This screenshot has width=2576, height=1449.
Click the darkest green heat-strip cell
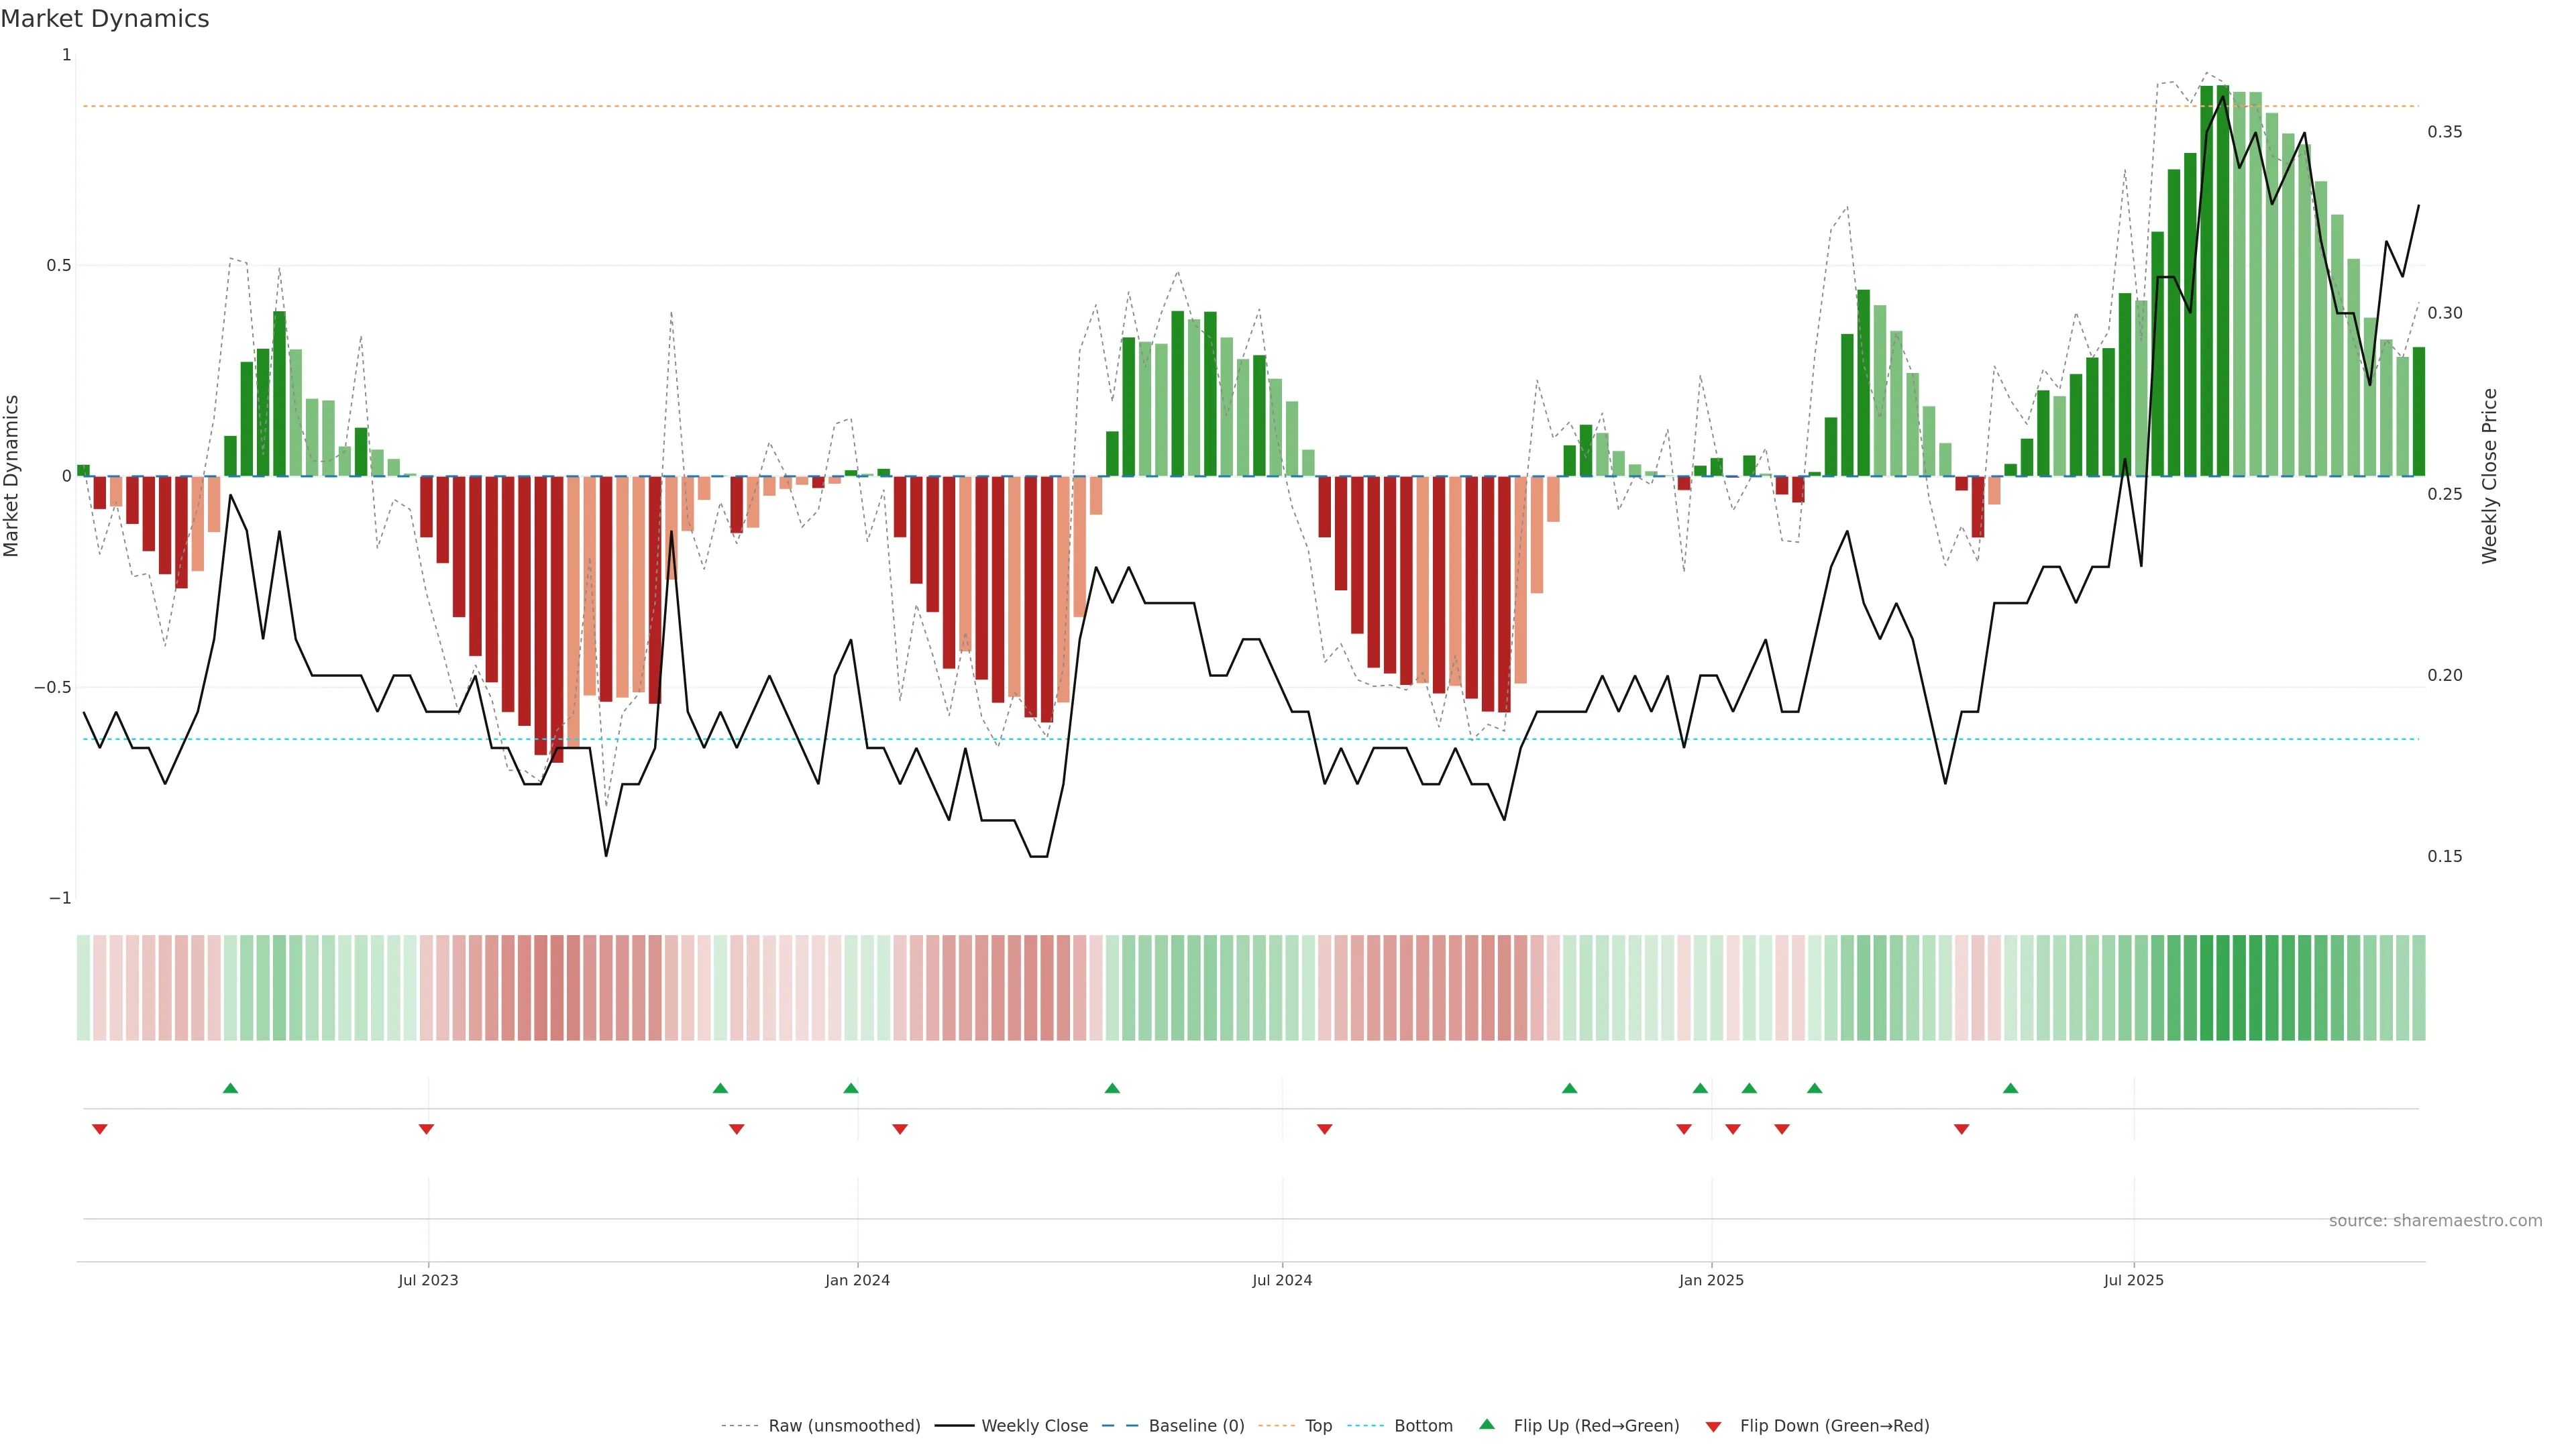tap(2223, 988)
